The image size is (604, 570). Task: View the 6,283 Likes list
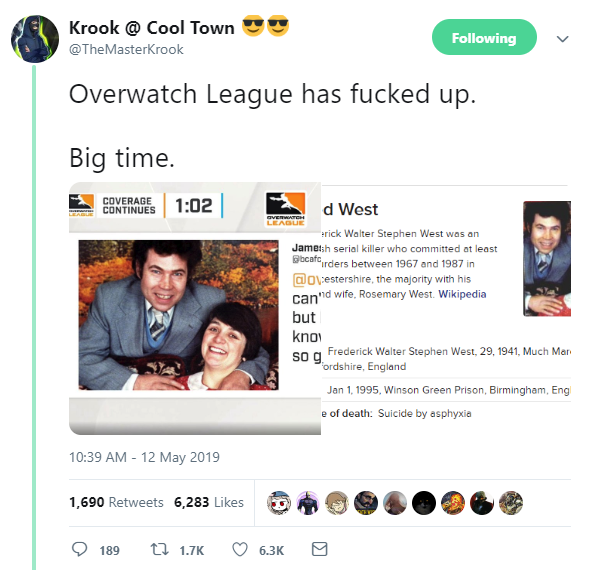(x=209, y=502)
